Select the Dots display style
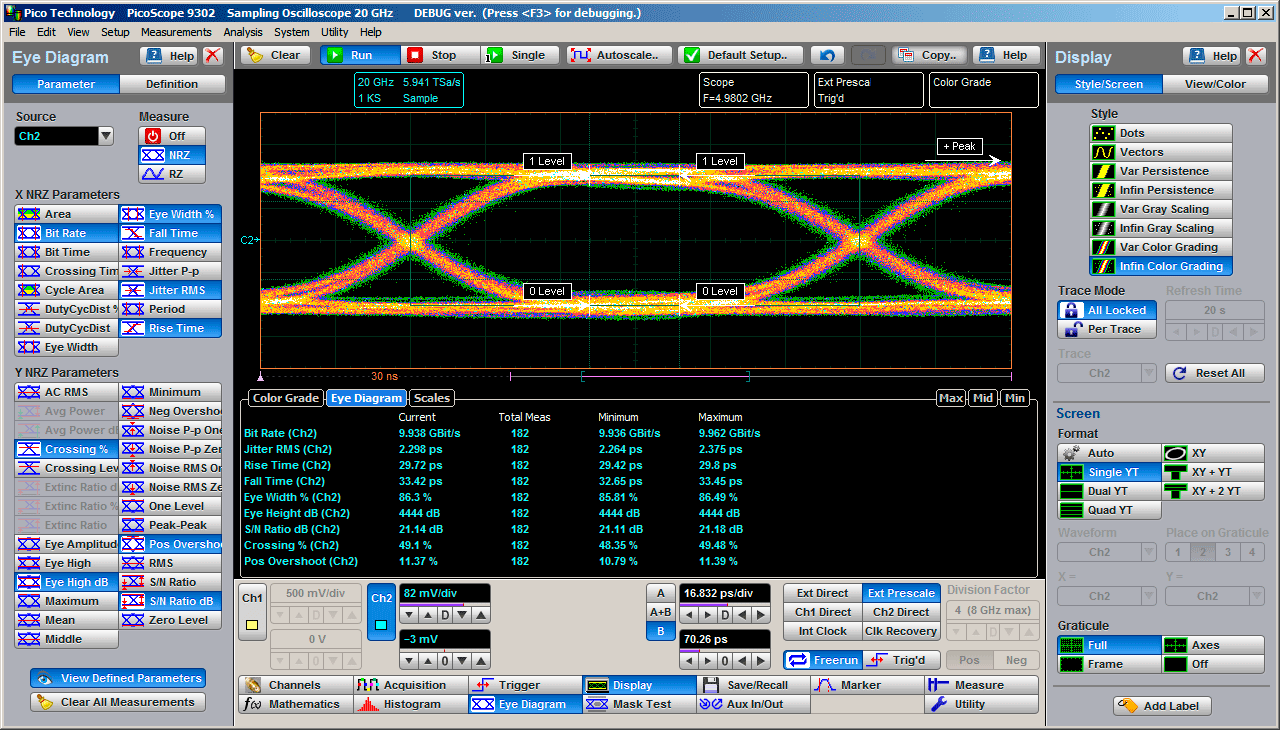This screenshot has height=730, width=1280. point(1160,133)
